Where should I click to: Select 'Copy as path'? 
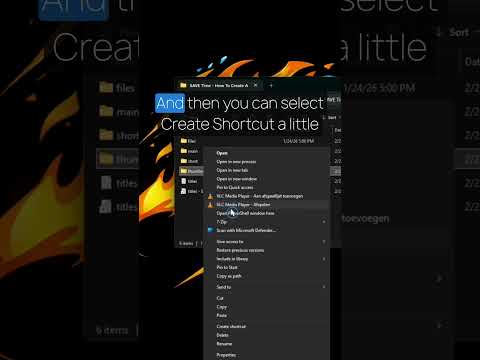pos(267,276)
